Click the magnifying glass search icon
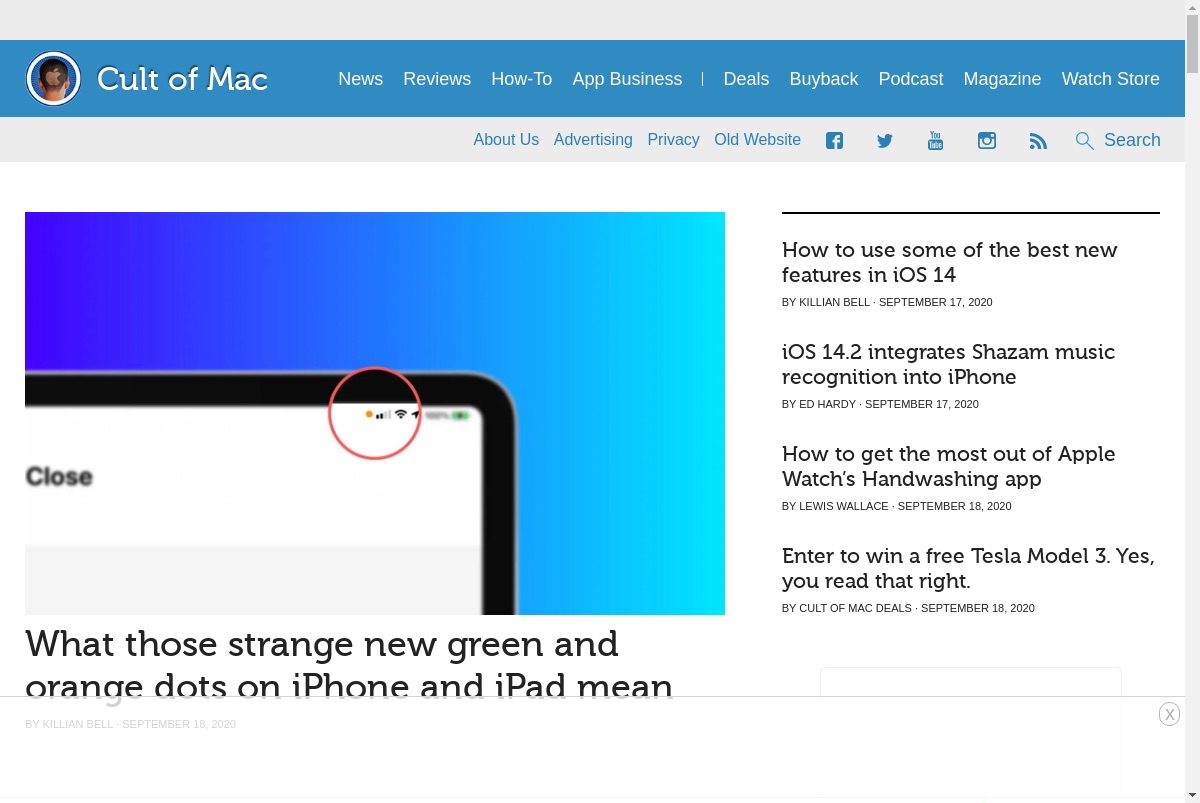 pos(1085,141)
